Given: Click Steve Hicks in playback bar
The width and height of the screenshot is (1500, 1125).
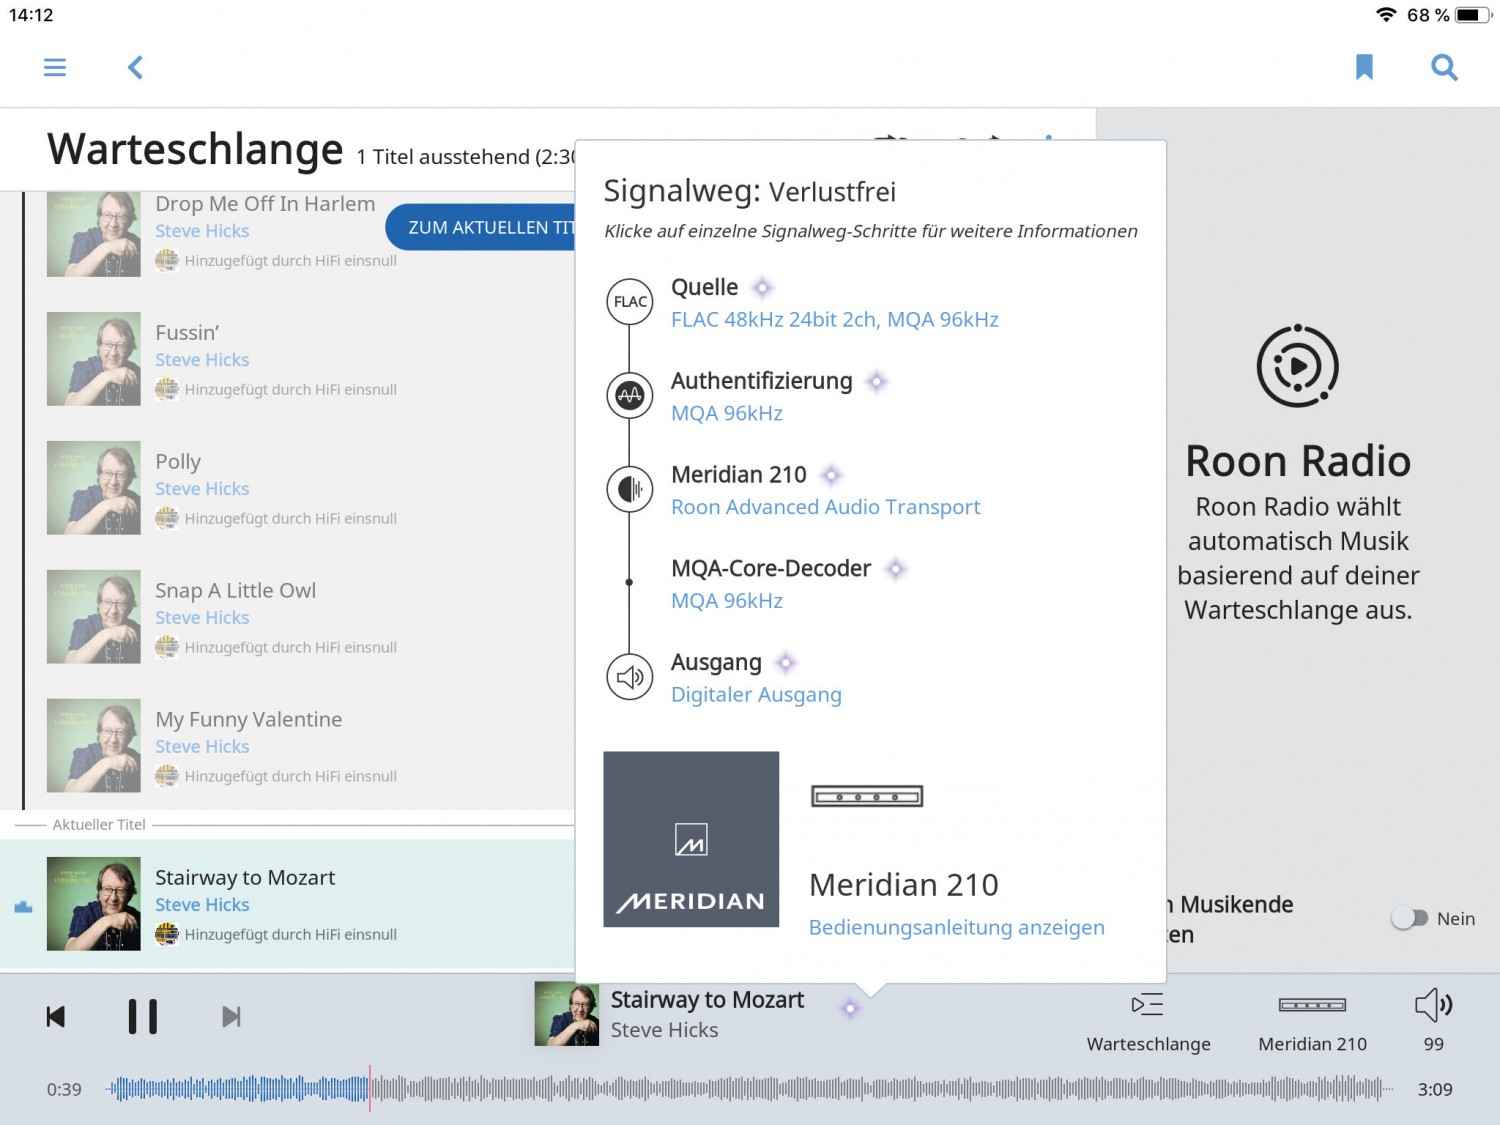Looking at the screenshot, I should click(664, 1030).
